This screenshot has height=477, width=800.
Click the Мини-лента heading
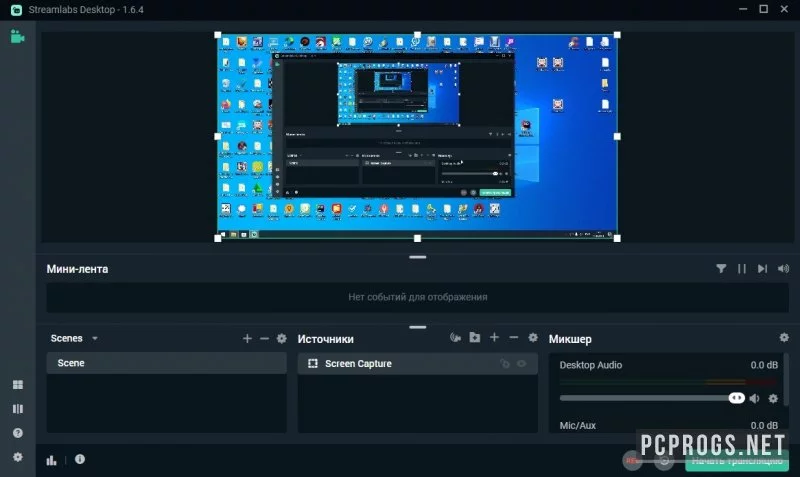77,269
